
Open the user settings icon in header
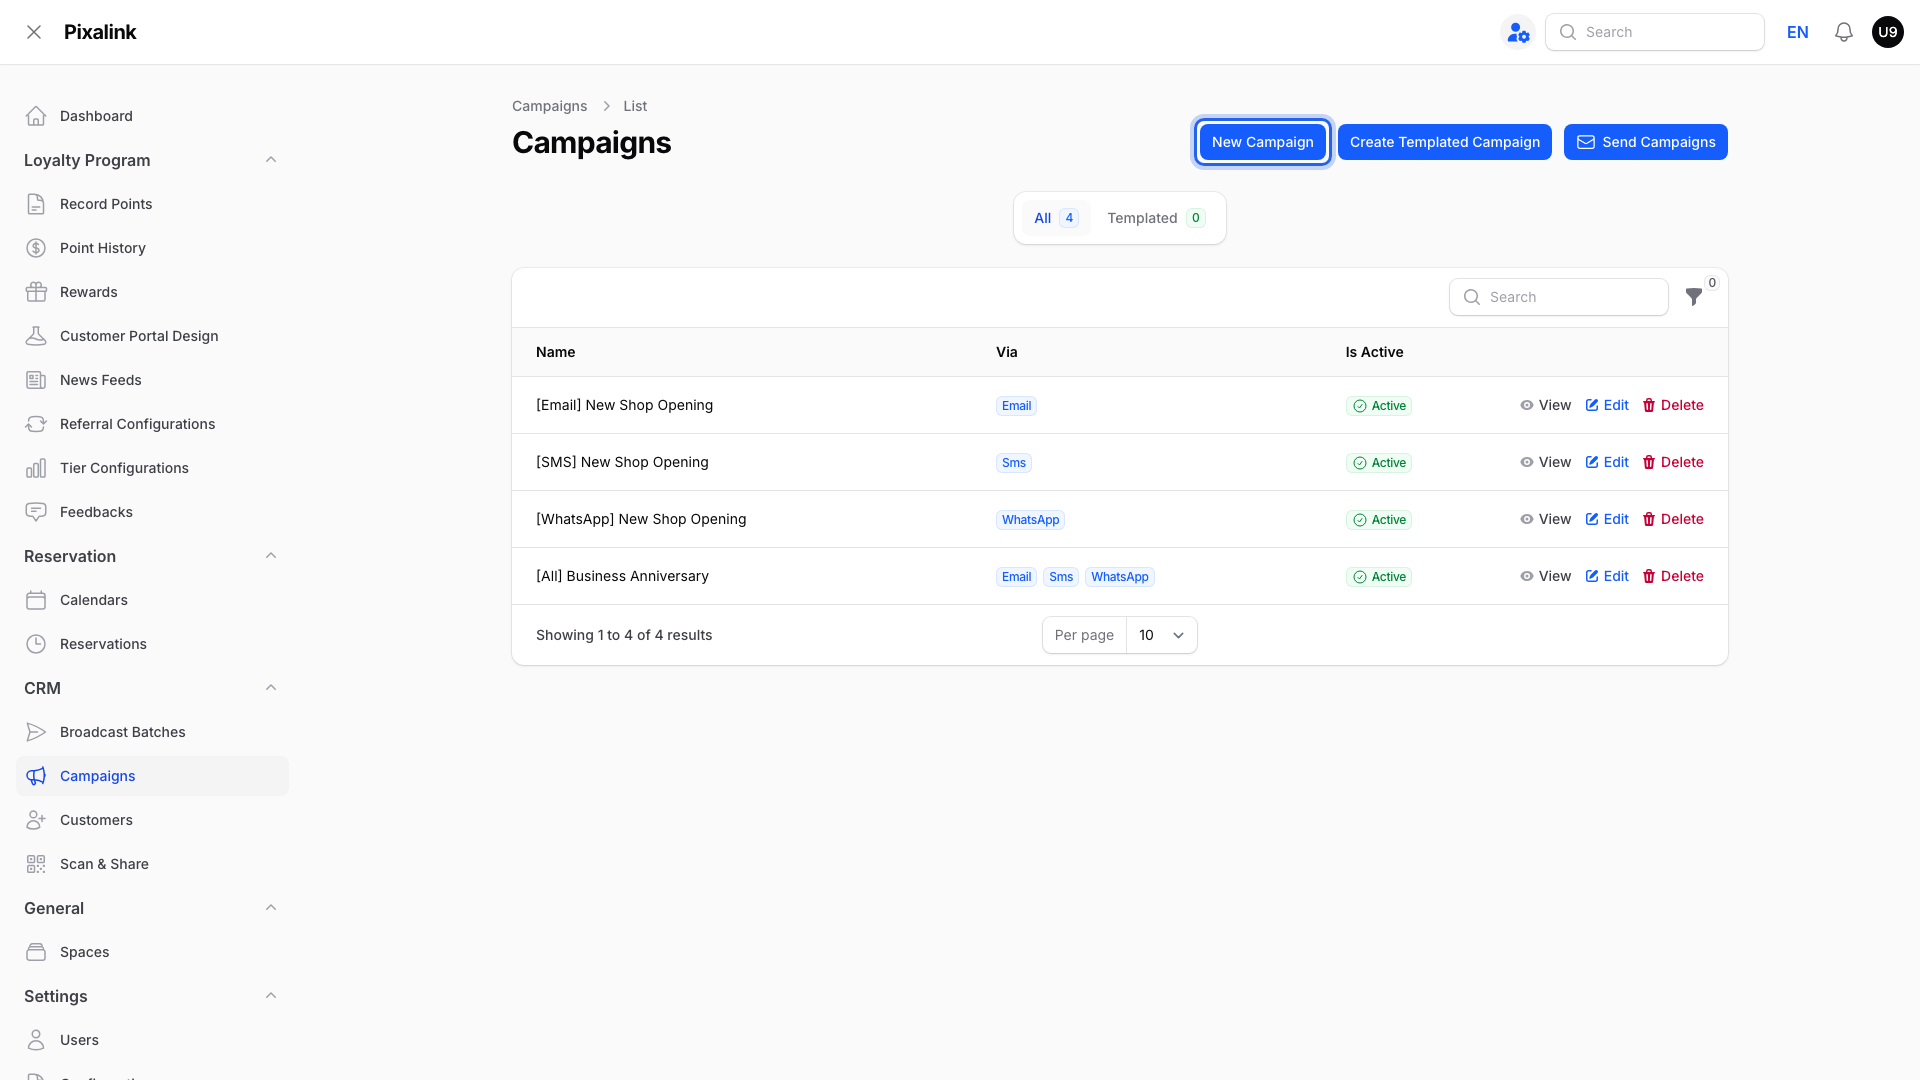1518,32
